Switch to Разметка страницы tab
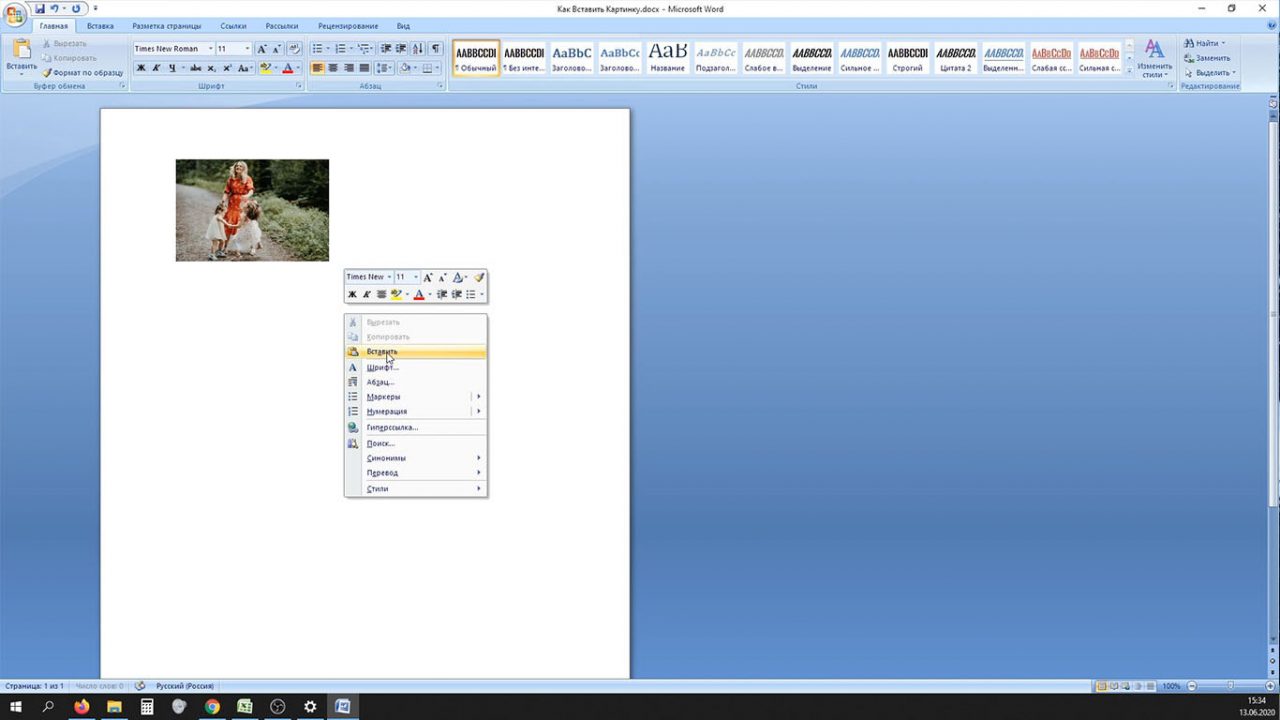1280x720 pixels. (167, 26)
